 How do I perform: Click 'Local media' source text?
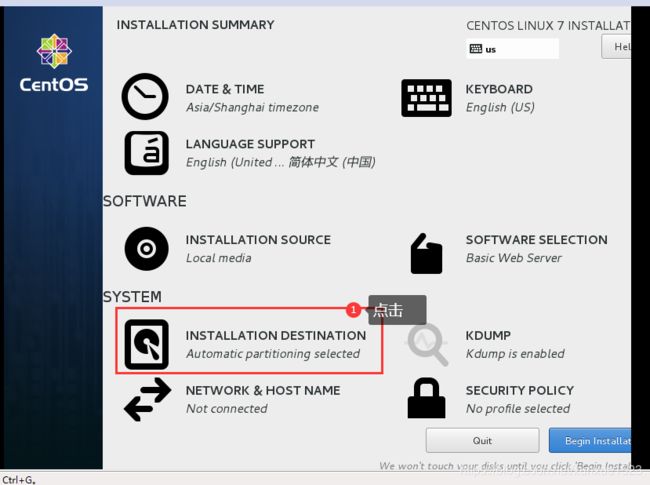coord(218,258)
